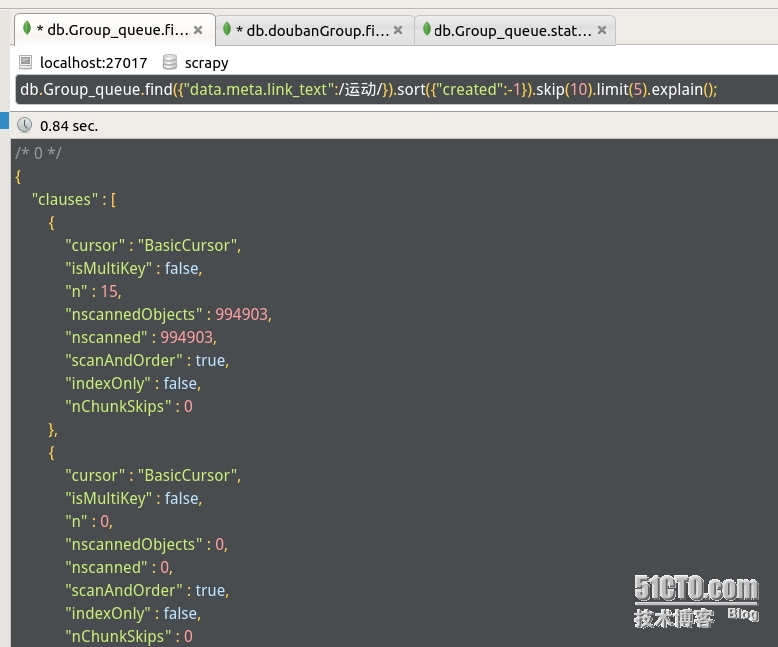The height and width of the screenshot is (647, 778).
Task: Click the leaf icon on doubanGroup tab
Action: point(227,29)
